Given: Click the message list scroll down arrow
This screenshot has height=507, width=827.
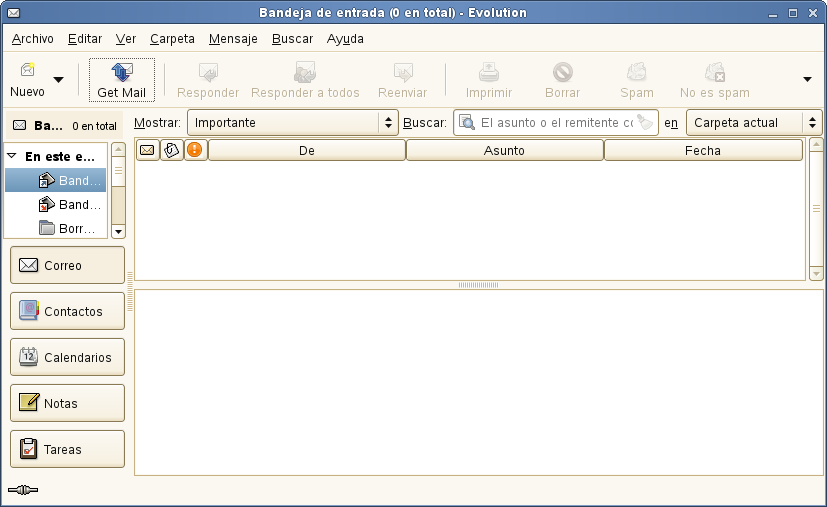Looking at the screenshot, I should [816, 273].
